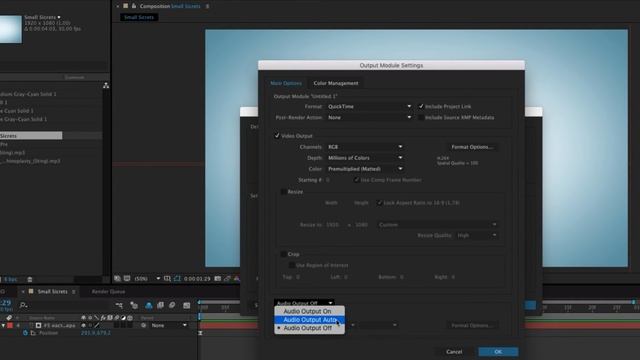Image resolution: width=640 pixels, height=360 pixels.
Task: Click the time navigator start handle in timeline
Action: (199, 302)
